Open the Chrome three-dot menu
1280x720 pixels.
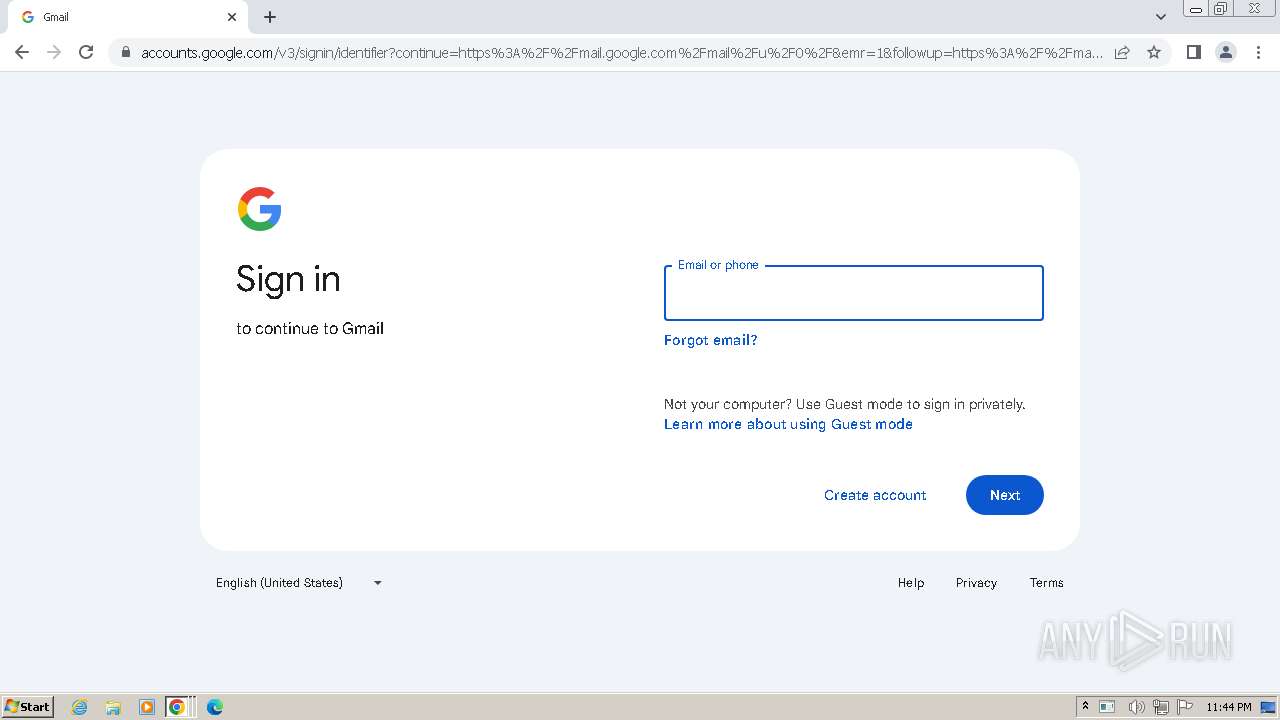coord(1258,52)
